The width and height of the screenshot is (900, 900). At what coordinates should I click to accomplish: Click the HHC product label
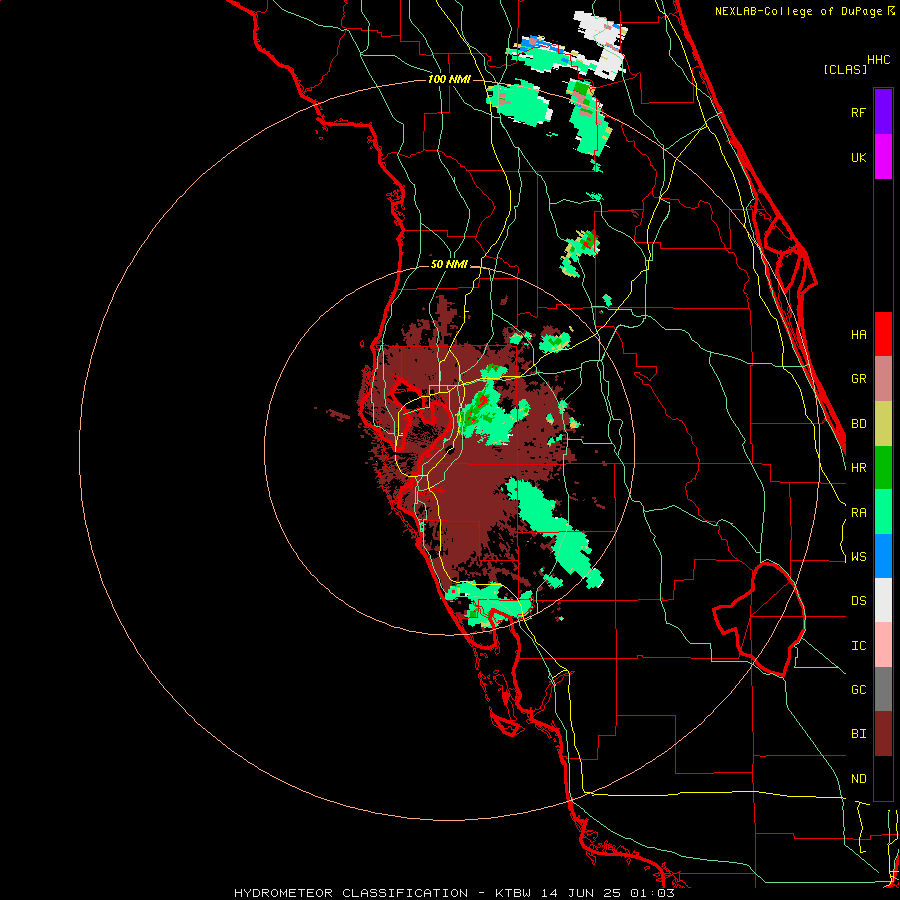[x=878, y=60]
